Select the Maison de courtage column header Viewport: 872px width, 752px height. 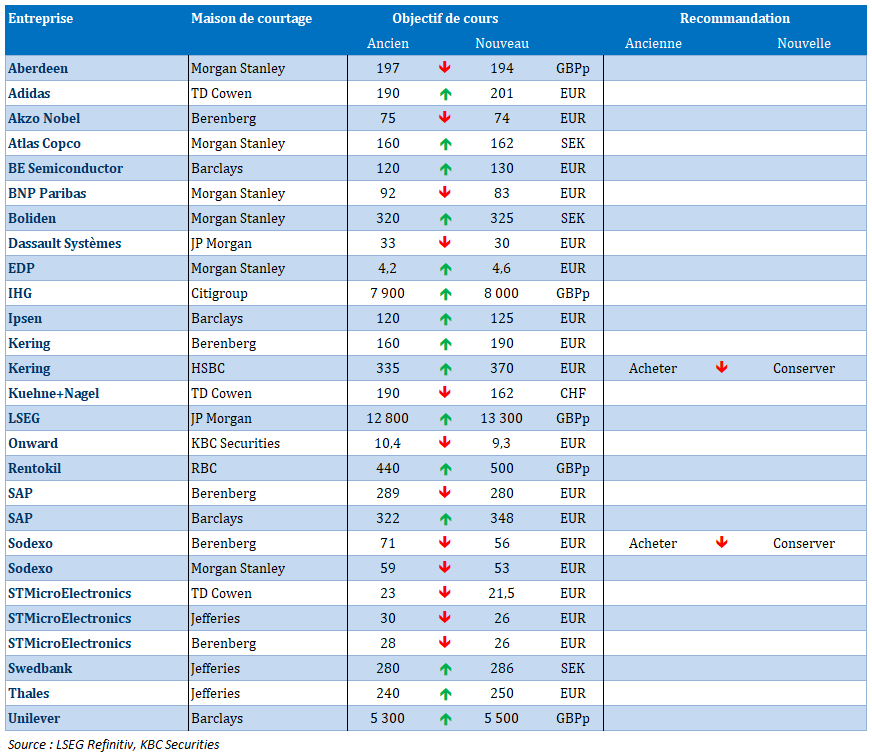point(251,19)
